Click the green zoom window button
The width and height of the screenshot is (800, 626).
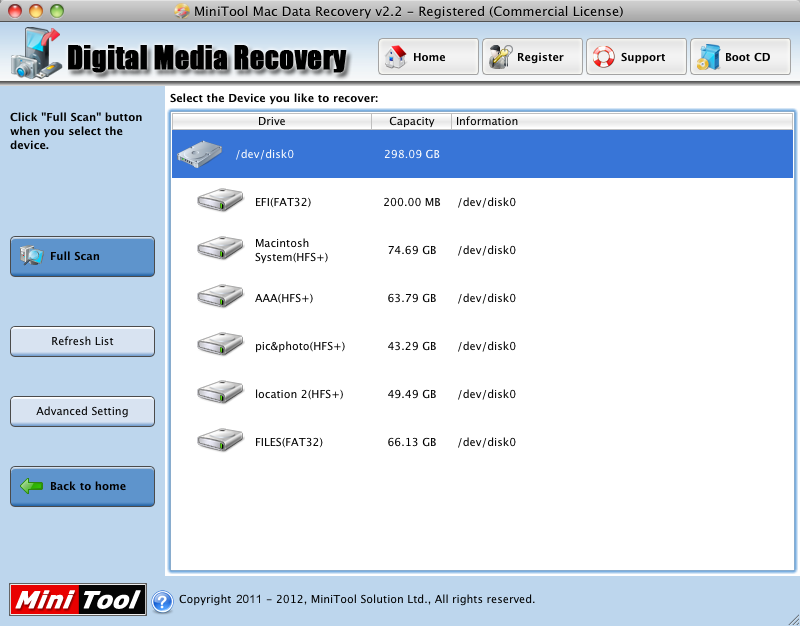click(57, 11)
